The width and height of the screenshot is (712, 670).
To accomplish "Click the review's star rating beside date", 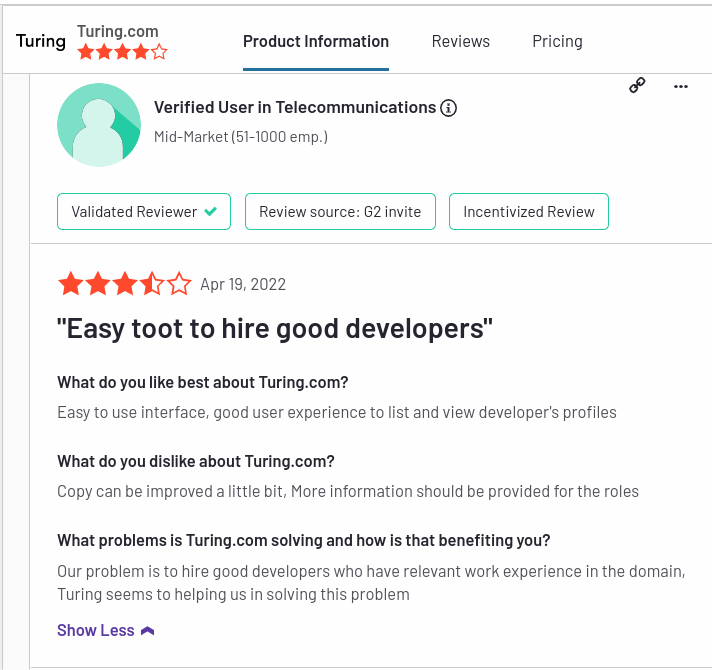I will pos(125,284).
